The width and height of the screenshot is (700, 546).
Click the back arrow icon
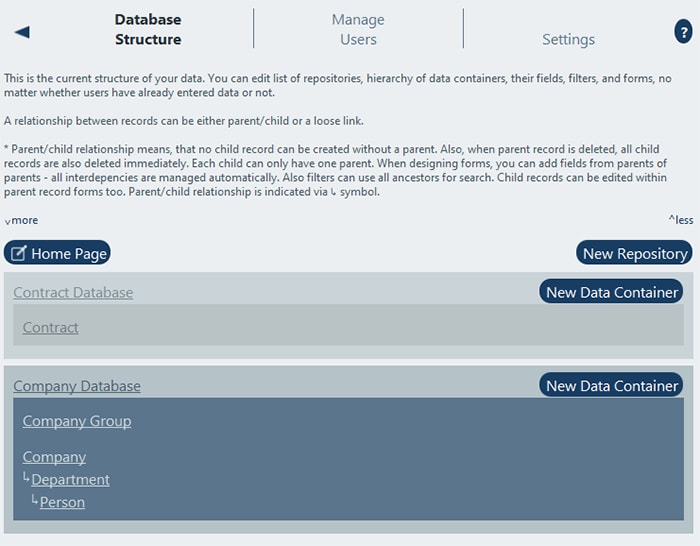coord(22,32)
